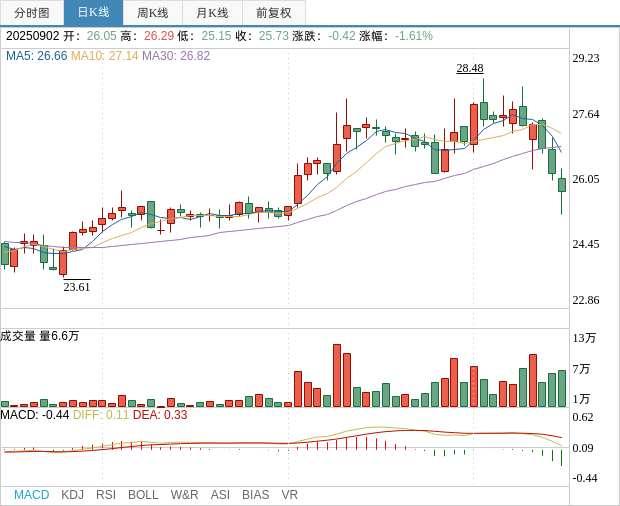Click the 成交量 量6.6万 label
The image size is (620, 506).
click(40, 336)
